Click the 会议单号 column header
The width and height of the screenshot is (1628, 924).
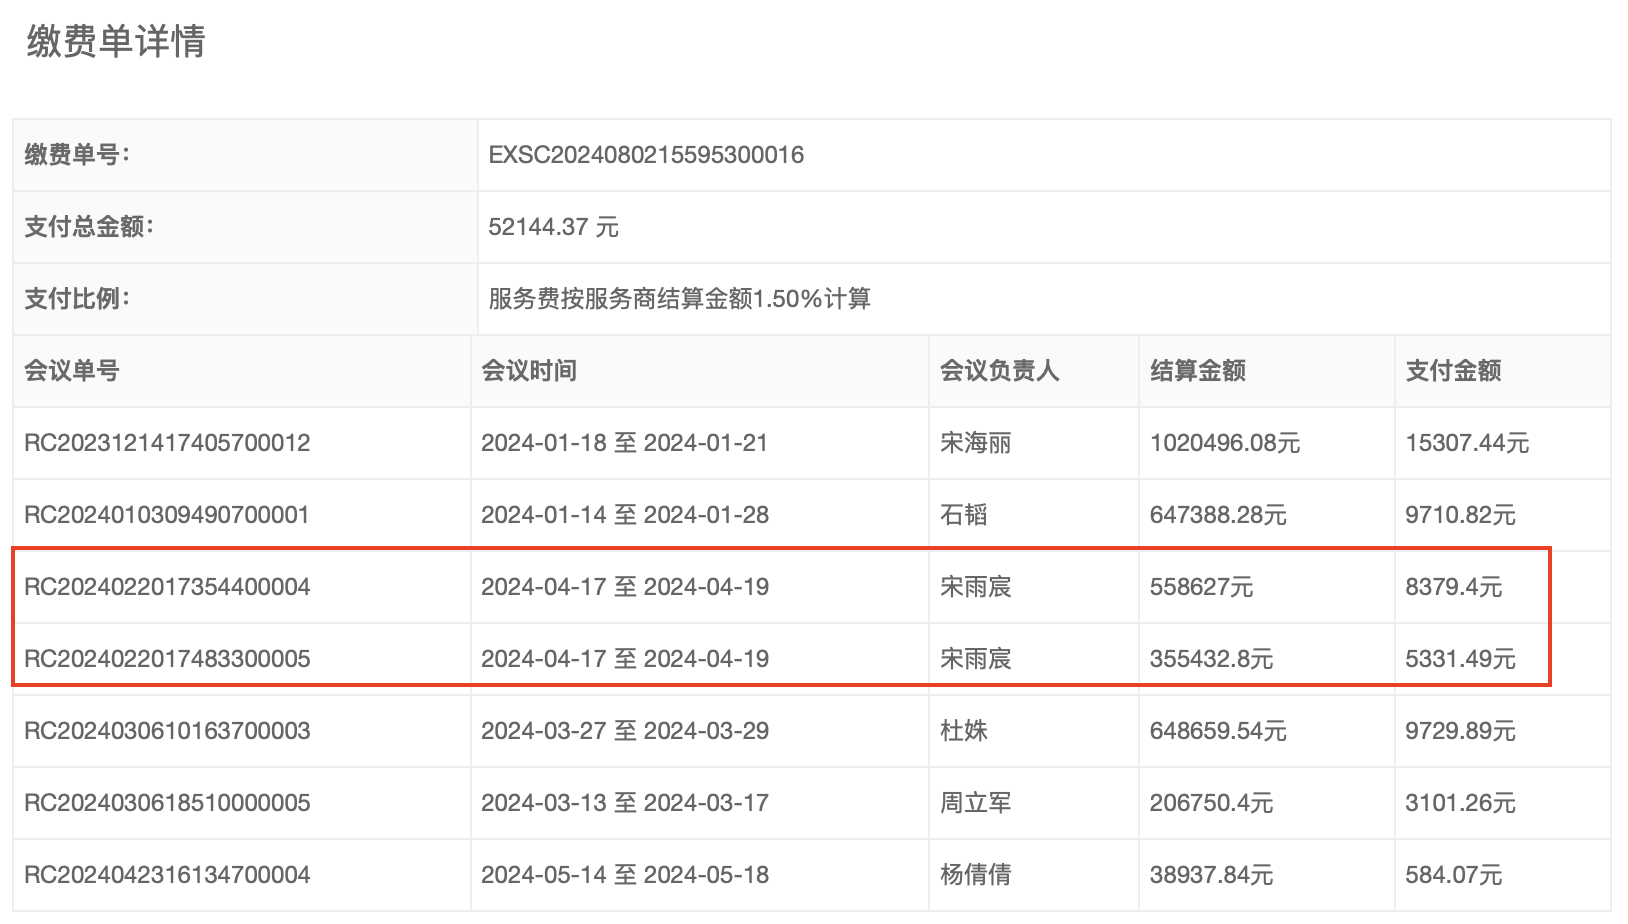click(72, 371)
